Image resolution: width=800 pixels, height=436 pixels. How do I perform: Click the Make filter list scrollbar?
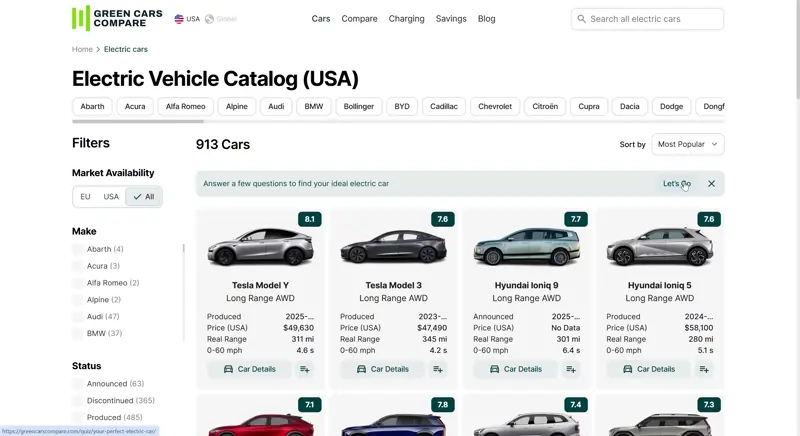[184, 248]
